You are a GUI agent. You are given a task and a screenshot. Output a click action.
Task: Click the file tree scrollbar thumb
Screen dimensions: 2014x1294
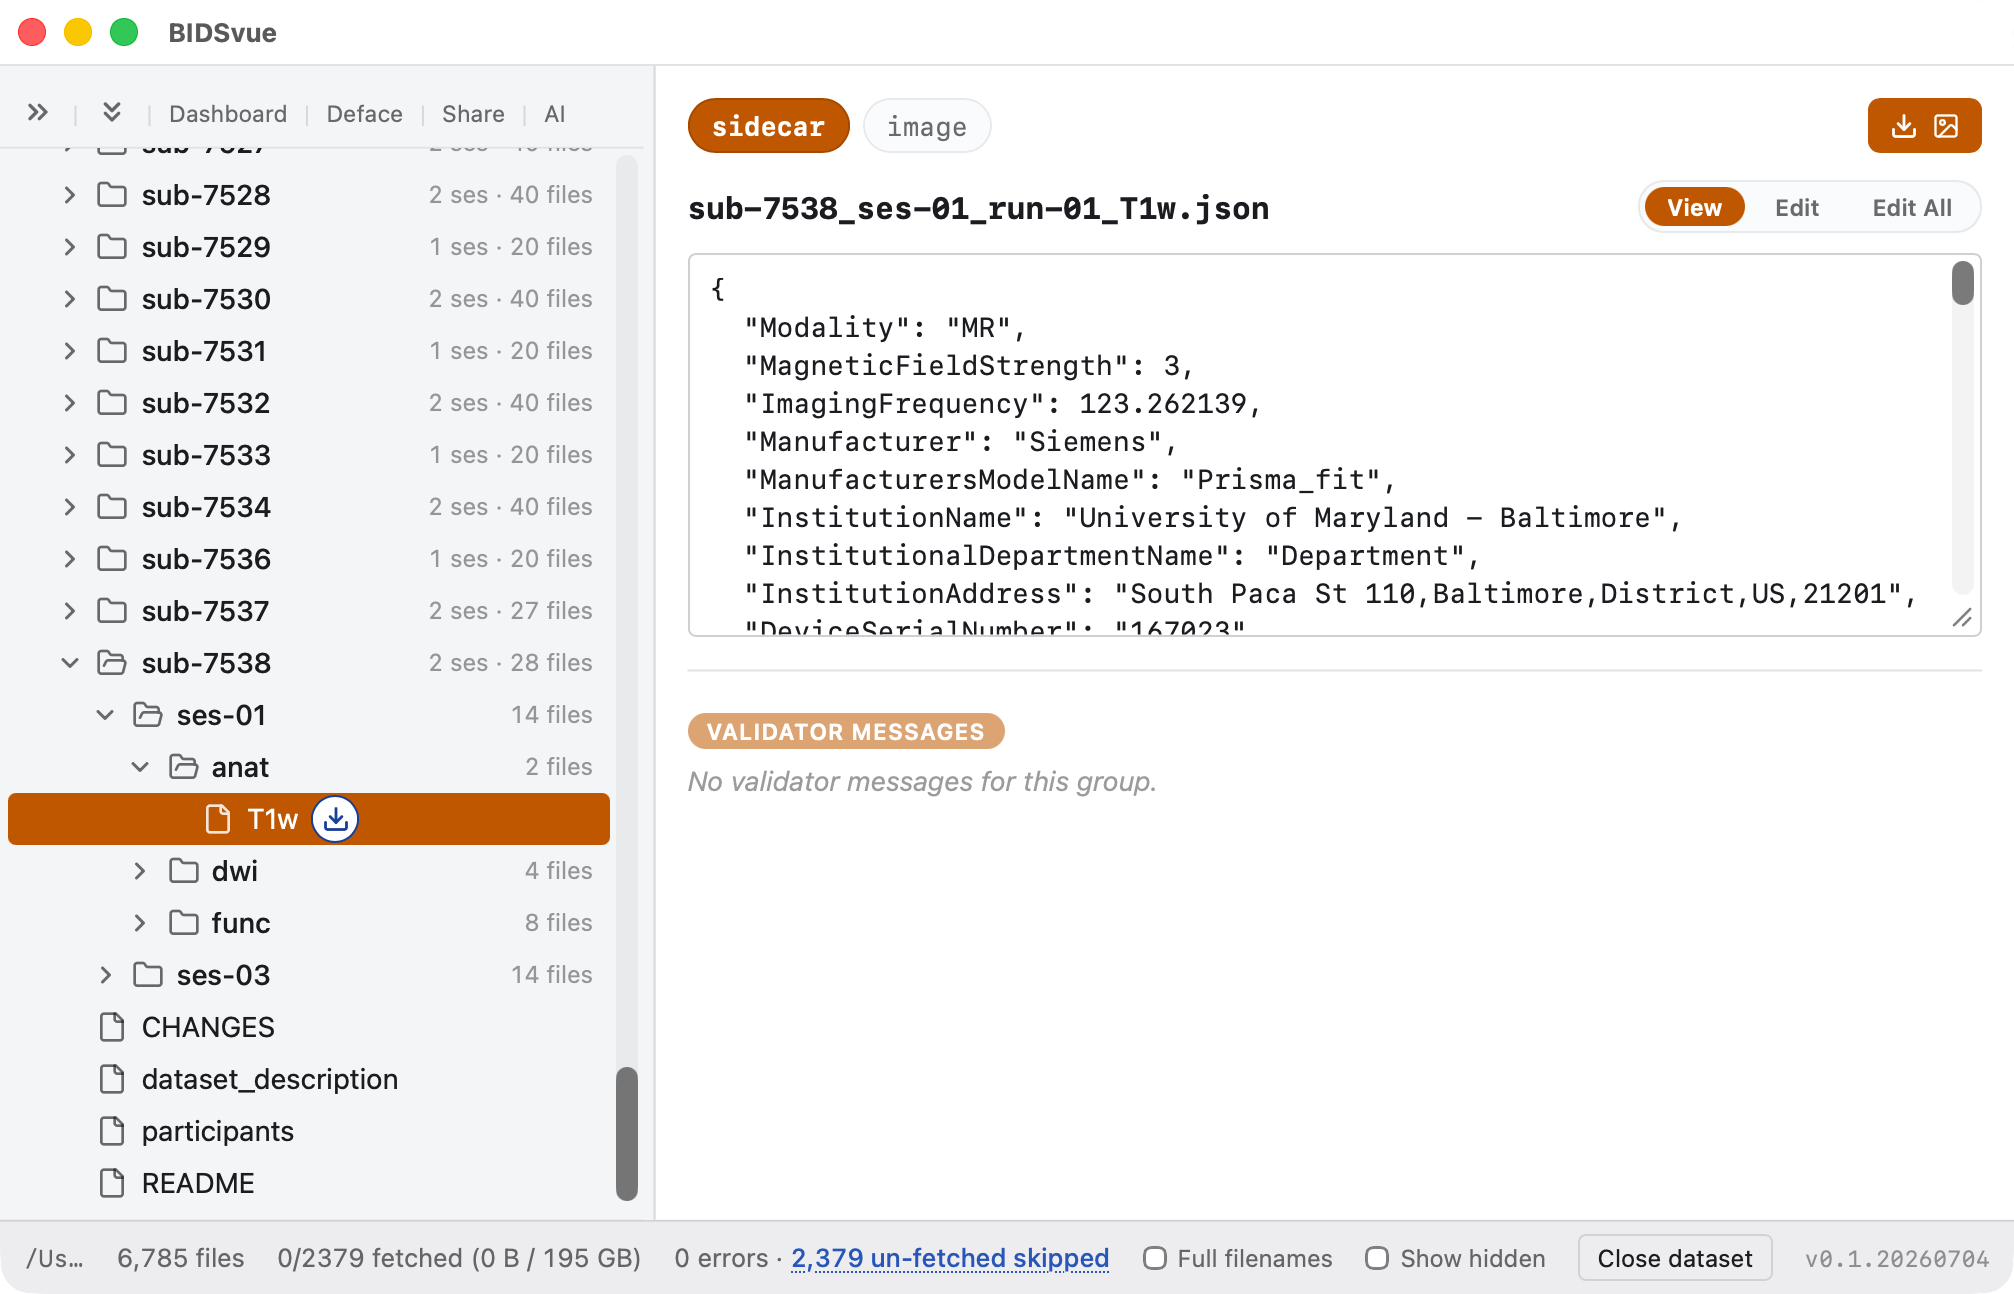click(627, 1133)
